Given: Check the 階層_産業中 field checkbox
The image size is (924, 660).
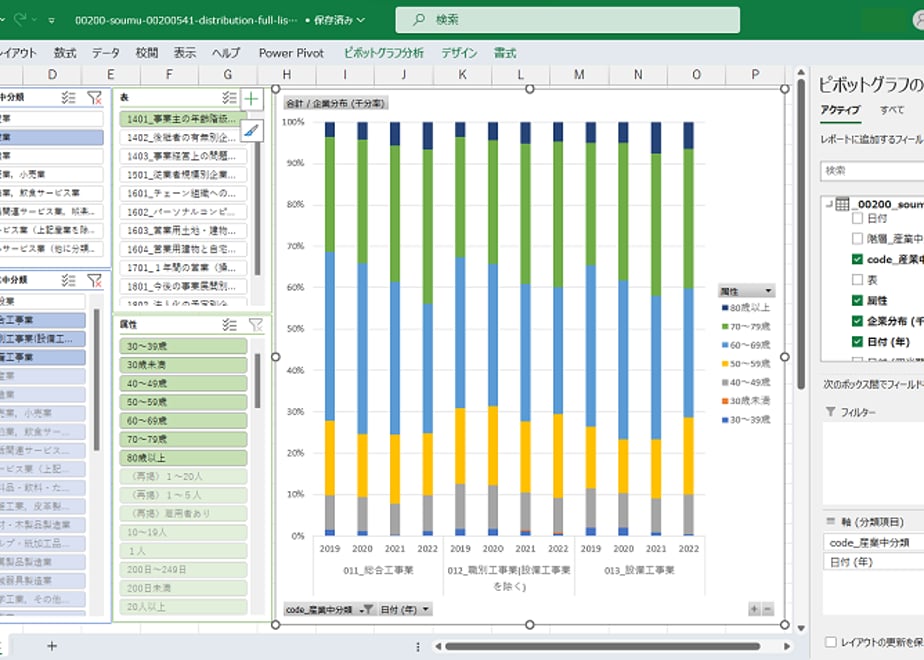Looking at the screenshot, I should click(857, 239).
